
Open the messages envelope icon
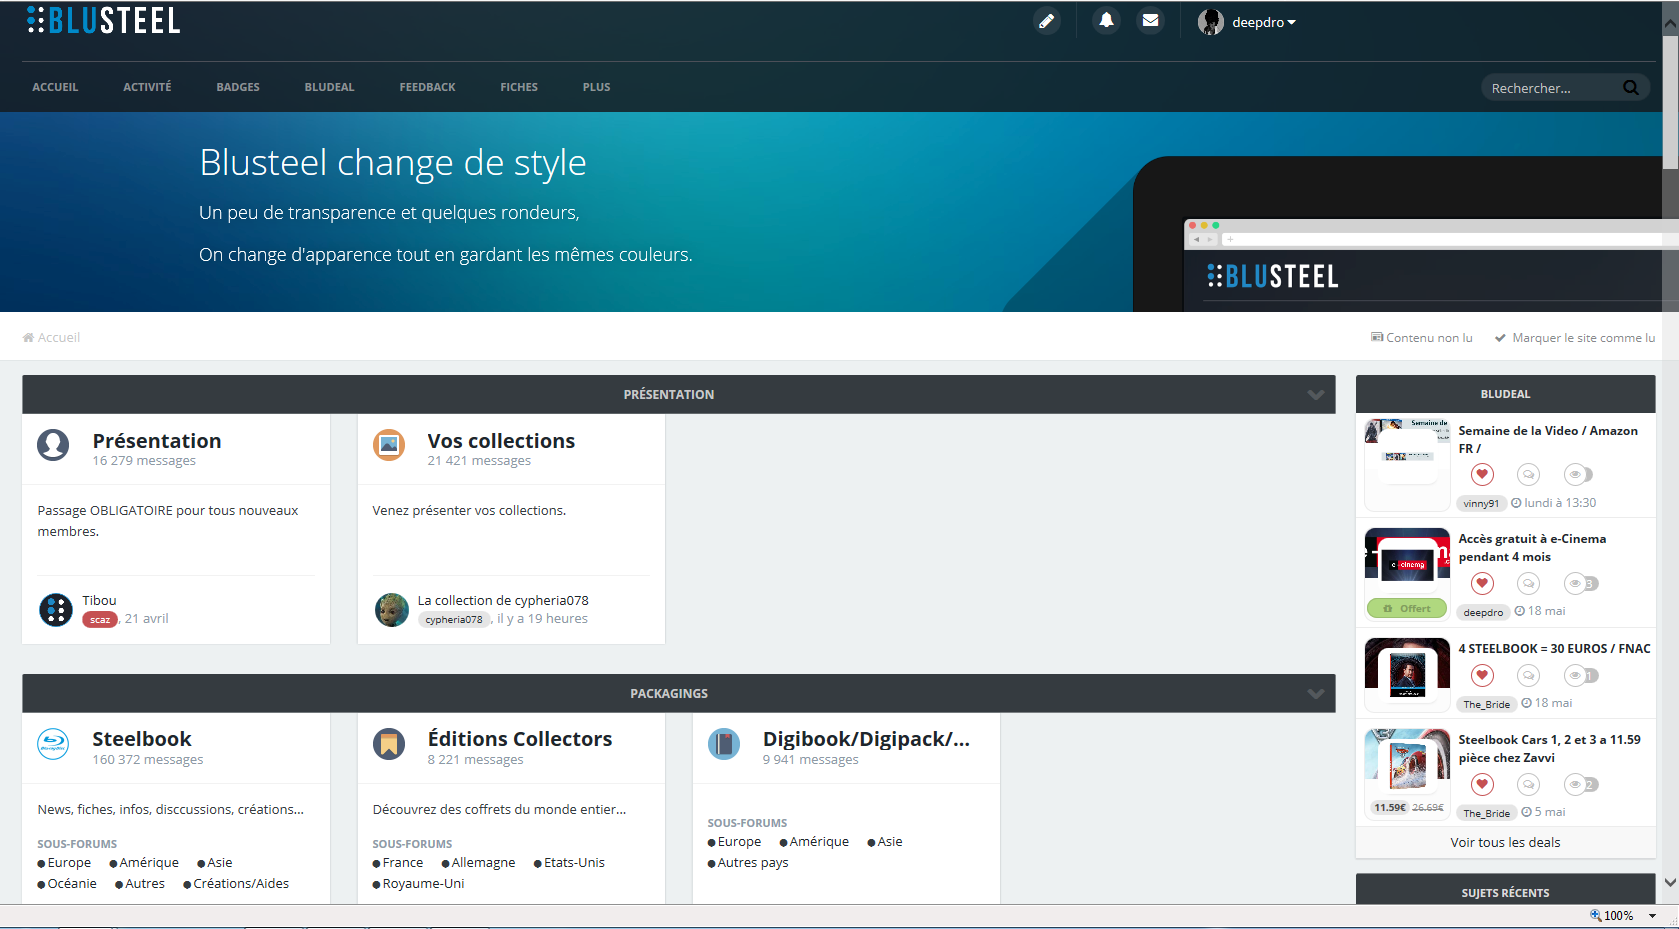[x=1151, y=21]
